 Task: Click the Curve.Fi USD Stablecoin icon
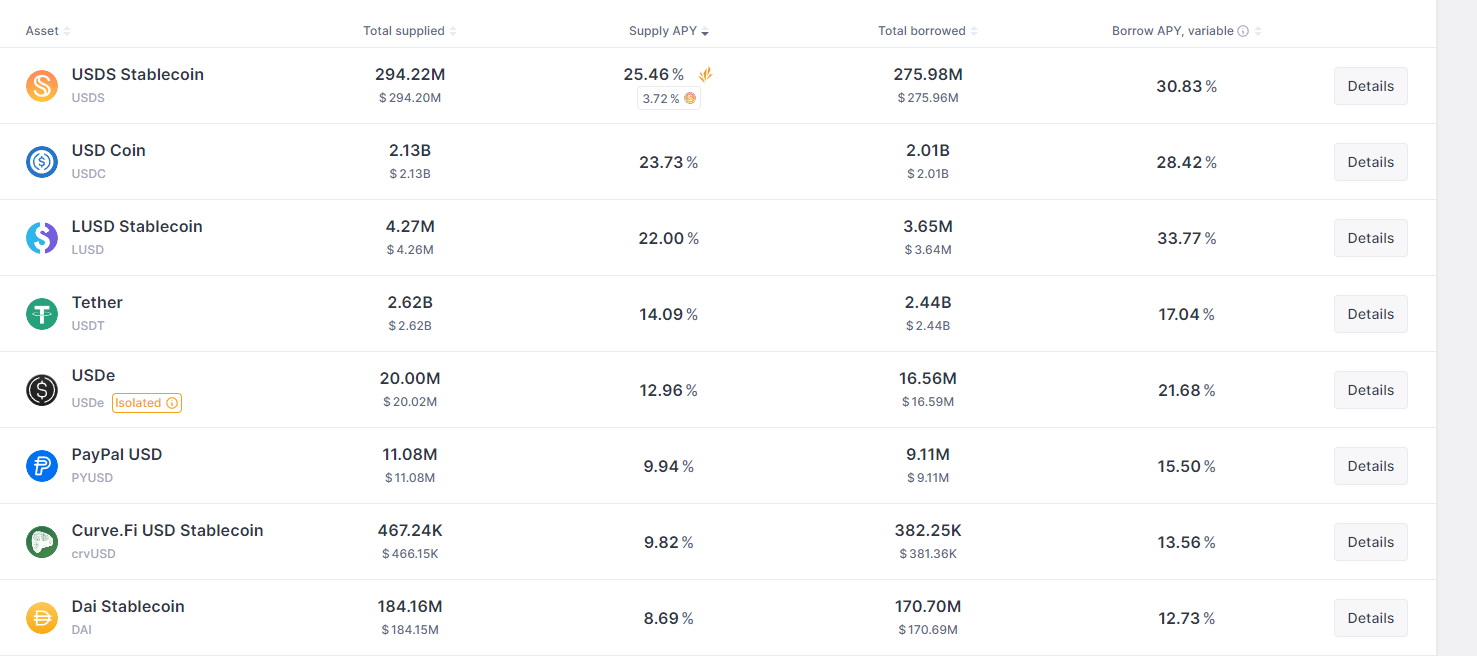coord(42,542)
